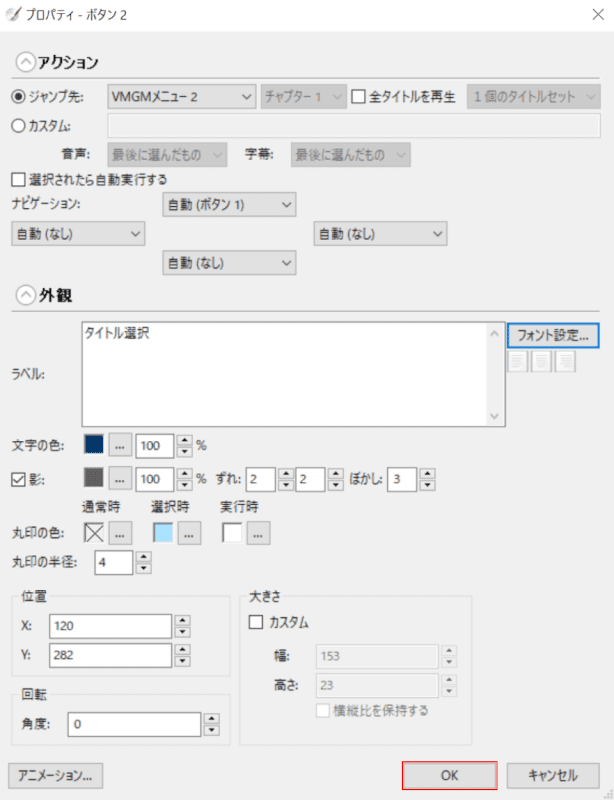Open the bottom navigation dropdown 自動 (なし)

click(229, 263)
